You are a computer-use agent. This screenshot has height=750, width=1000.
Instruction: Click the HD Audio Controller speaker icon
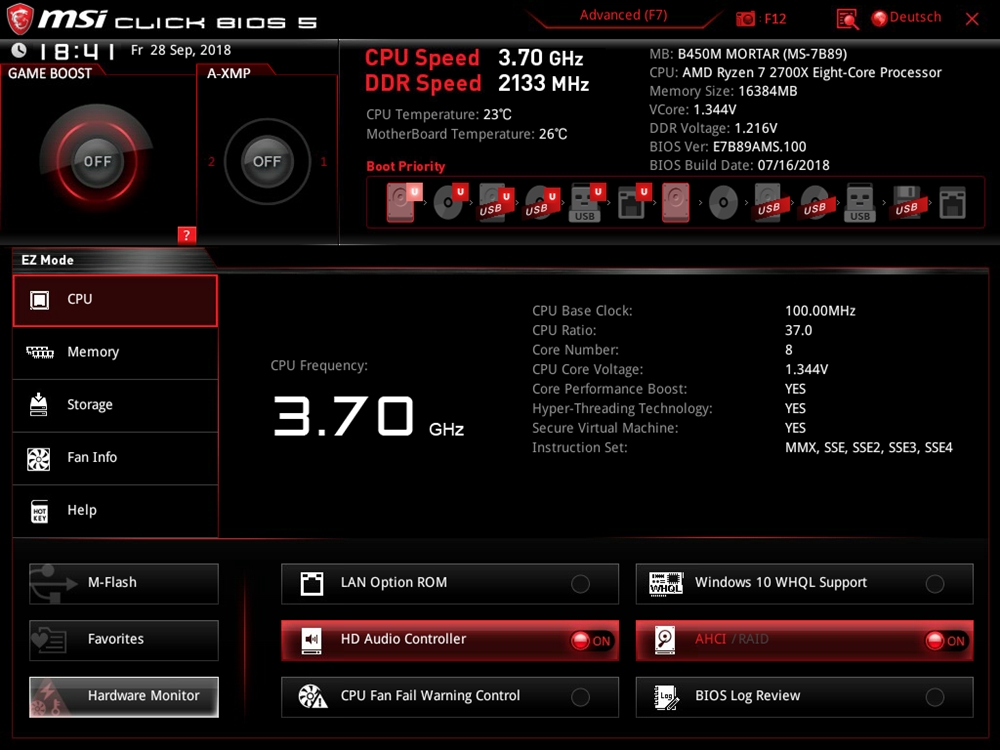311,640
